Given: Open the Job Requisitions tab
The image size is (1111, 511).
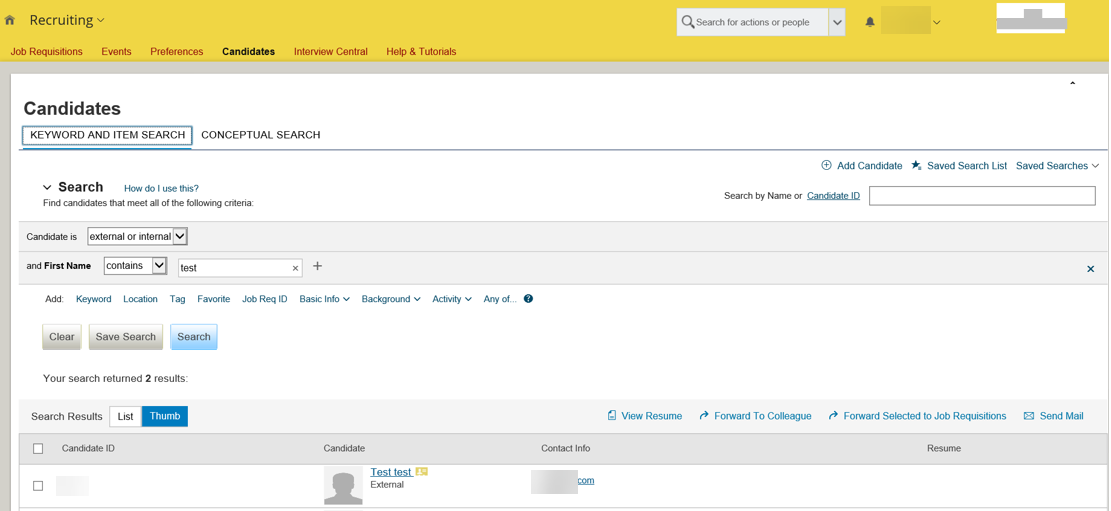Looking at the screenshot, I should [x=47, y=52].
